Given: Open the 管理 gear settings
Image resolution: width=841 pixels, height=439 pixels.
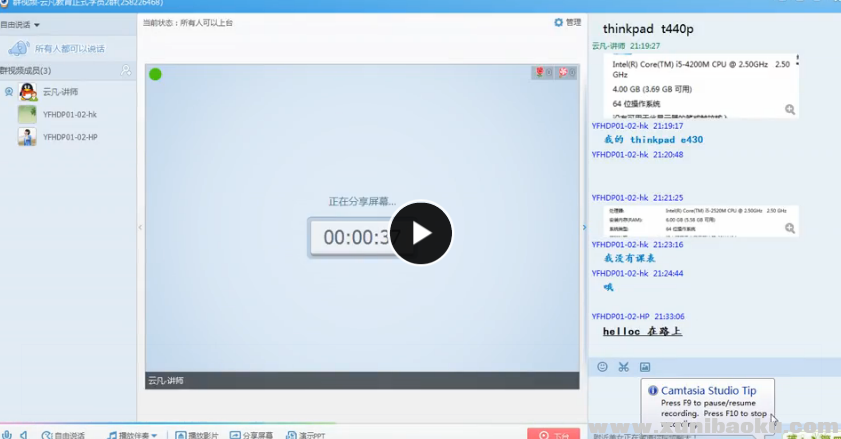Looking at the screenshot, I should tap(566, 22).
